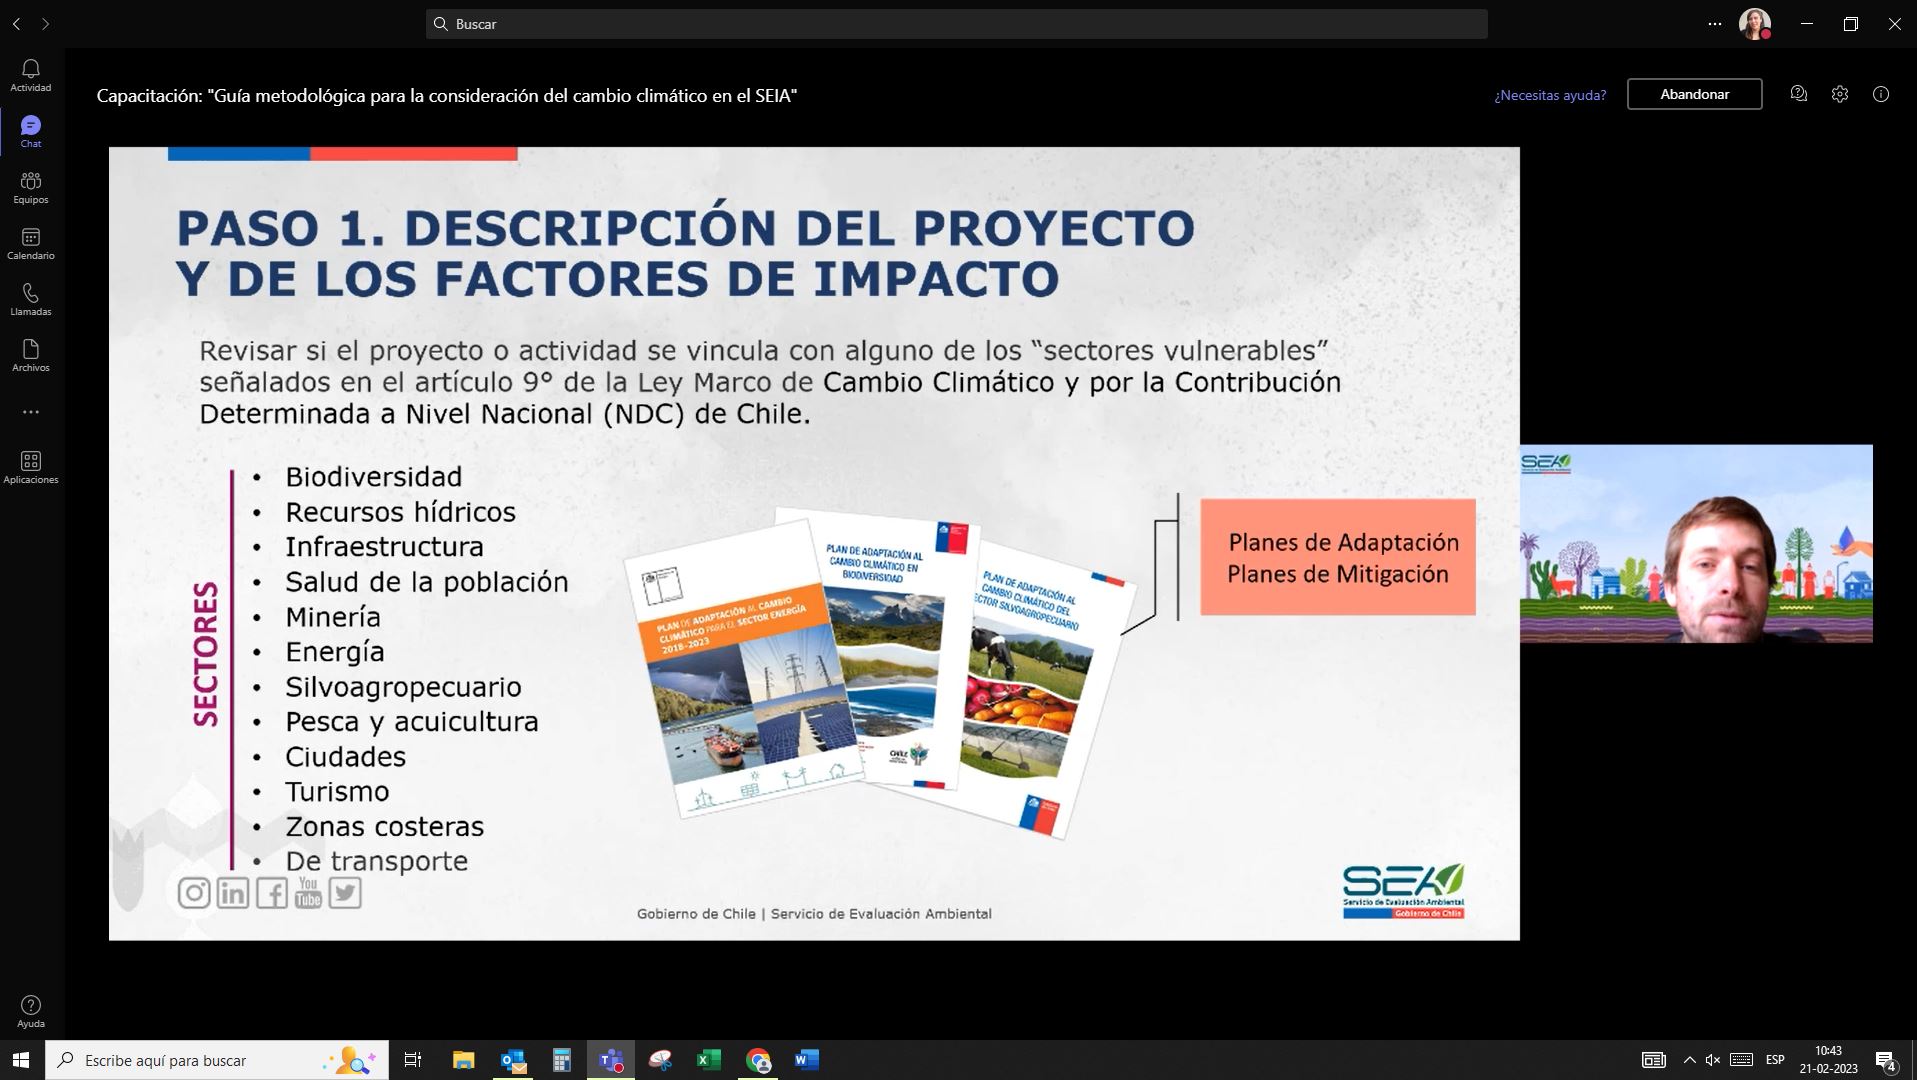The height and width of the screenshot is (1080, 1917).
Task: Expand more apps ellipsis in sidebar
Action: tap(31, 412)
